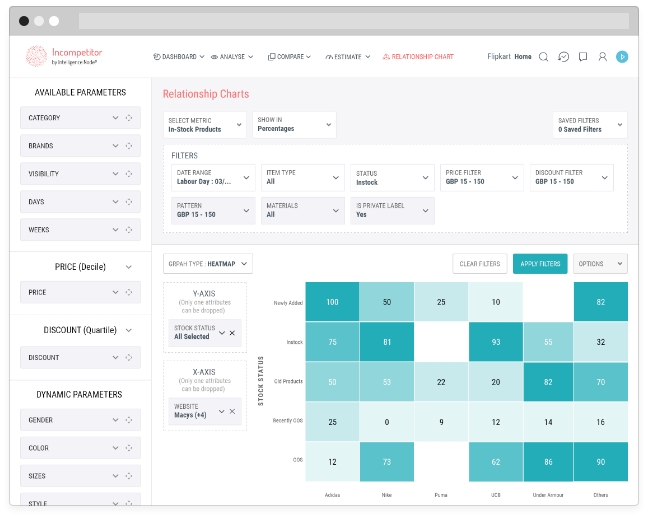Expand Website Macys chevron
The width and height of the screenshot is (648, 518).
point(222,411)
